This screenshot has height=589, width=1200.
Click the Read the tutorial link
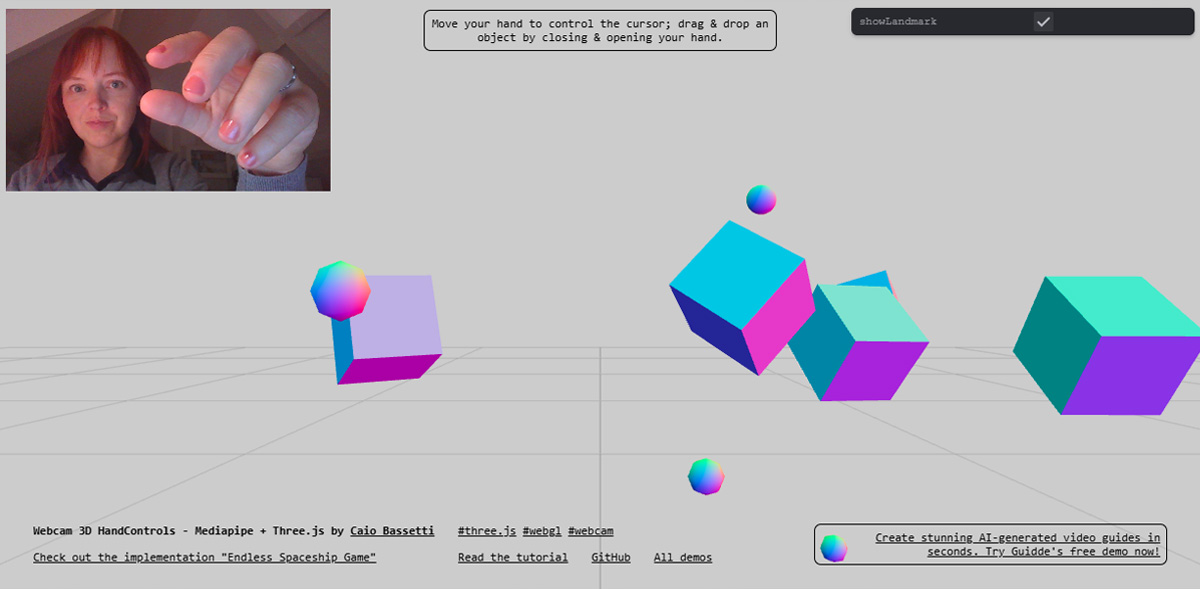[x=512, y=557]
